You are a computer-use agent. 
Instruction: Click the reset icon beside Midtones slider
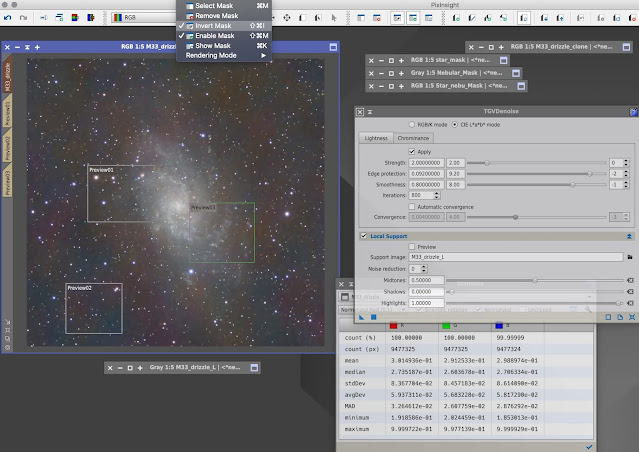pos(630,280)
